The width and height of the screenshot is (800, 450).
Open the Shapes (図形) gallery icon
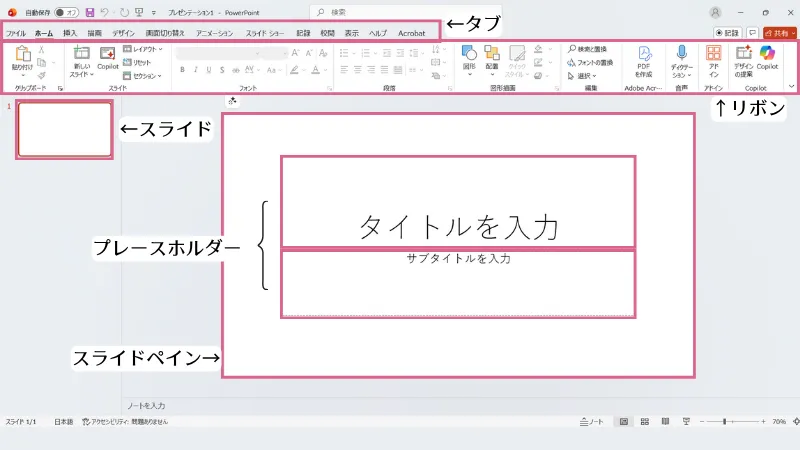click(x=469, y=54)
